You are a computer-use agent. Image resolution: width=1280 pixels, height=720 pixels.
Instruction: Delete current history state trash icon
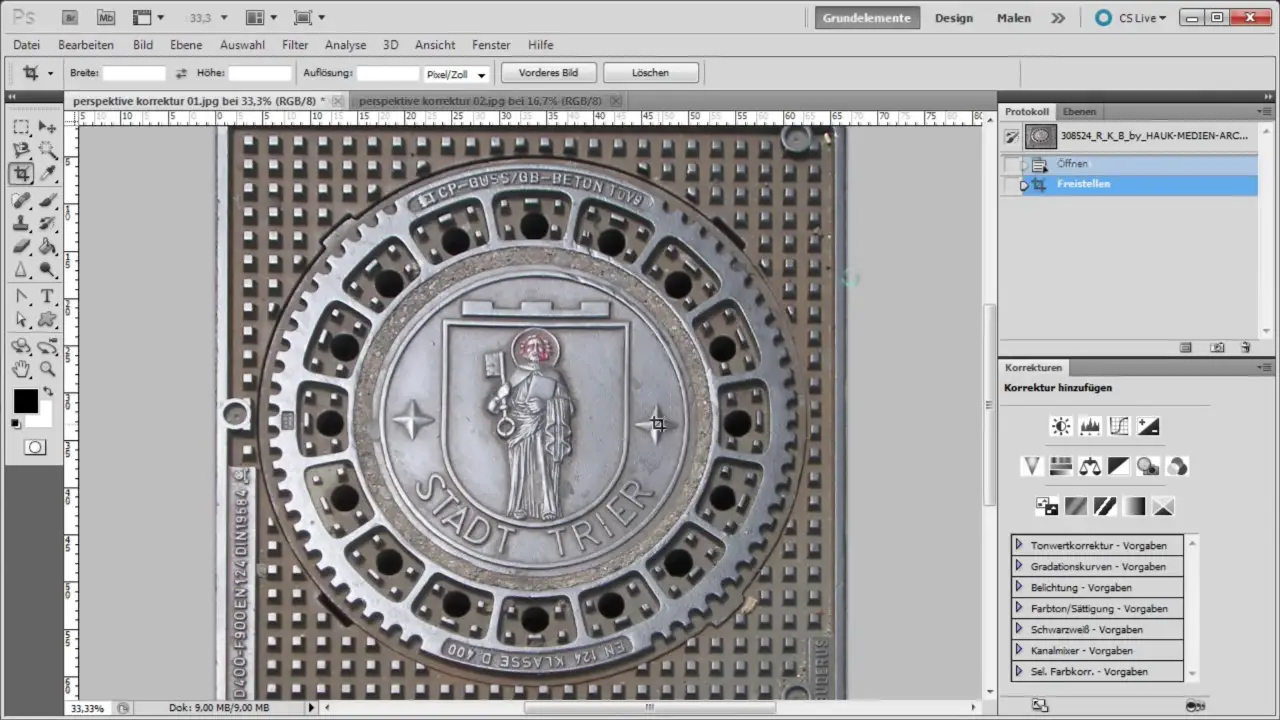[x=1245, y=348]
